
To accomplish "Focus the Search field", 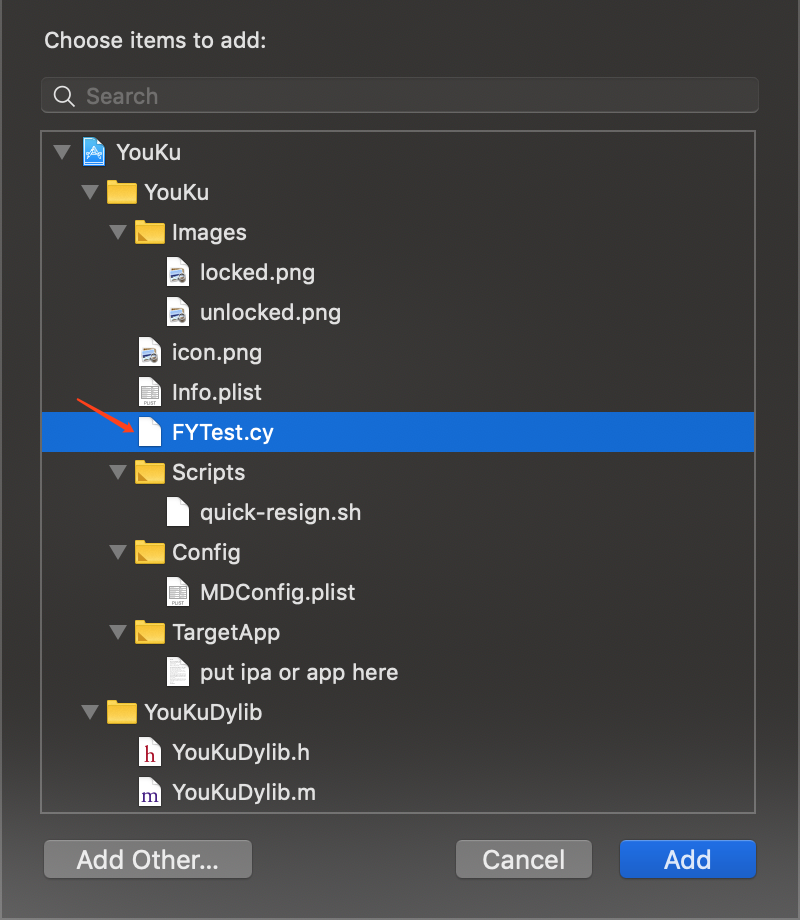I will point(400,96).
